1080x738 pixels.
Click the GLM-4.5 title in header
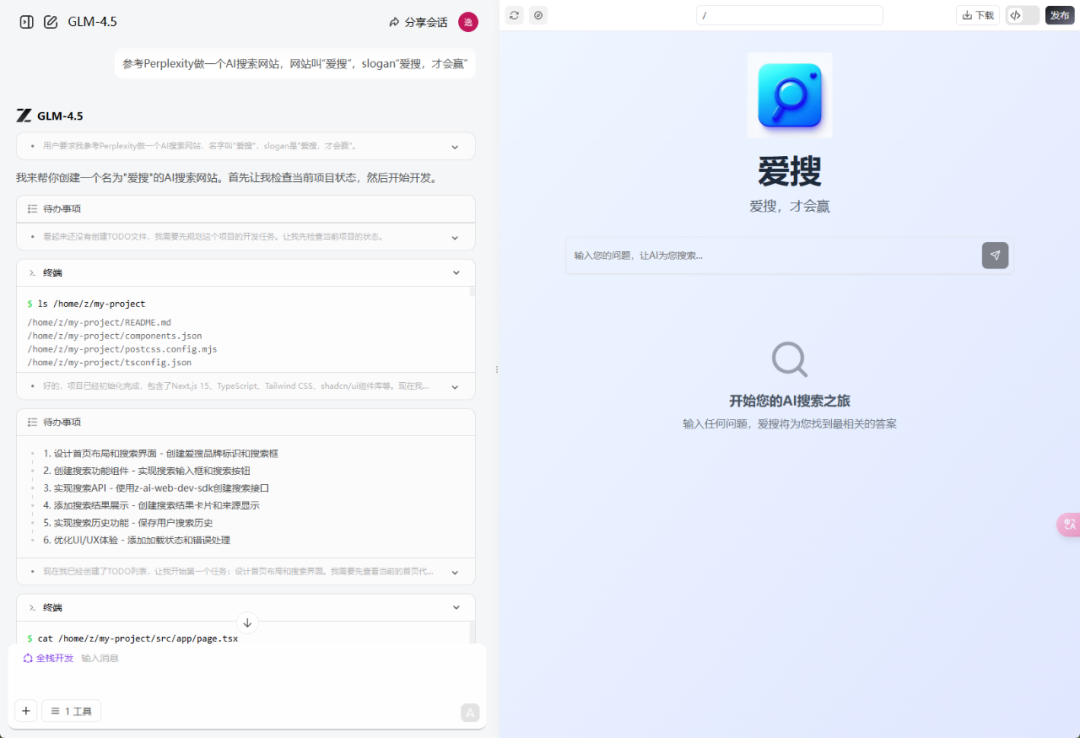click(x=92, y=22)
